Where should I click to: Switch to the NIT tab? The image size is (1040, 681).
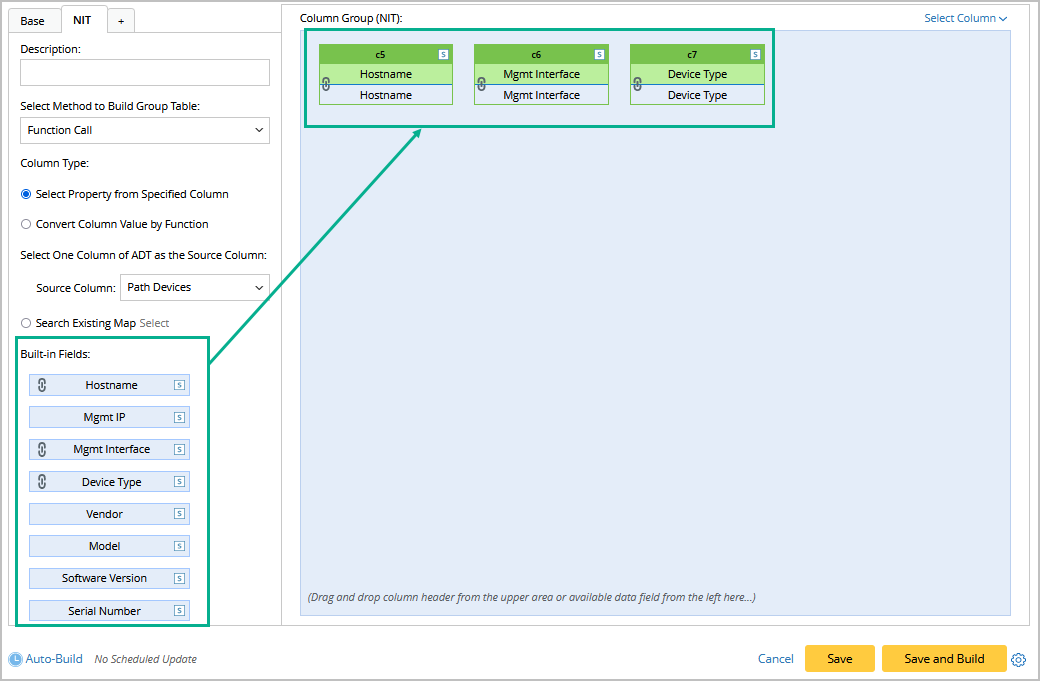click(x=82, y=20)
